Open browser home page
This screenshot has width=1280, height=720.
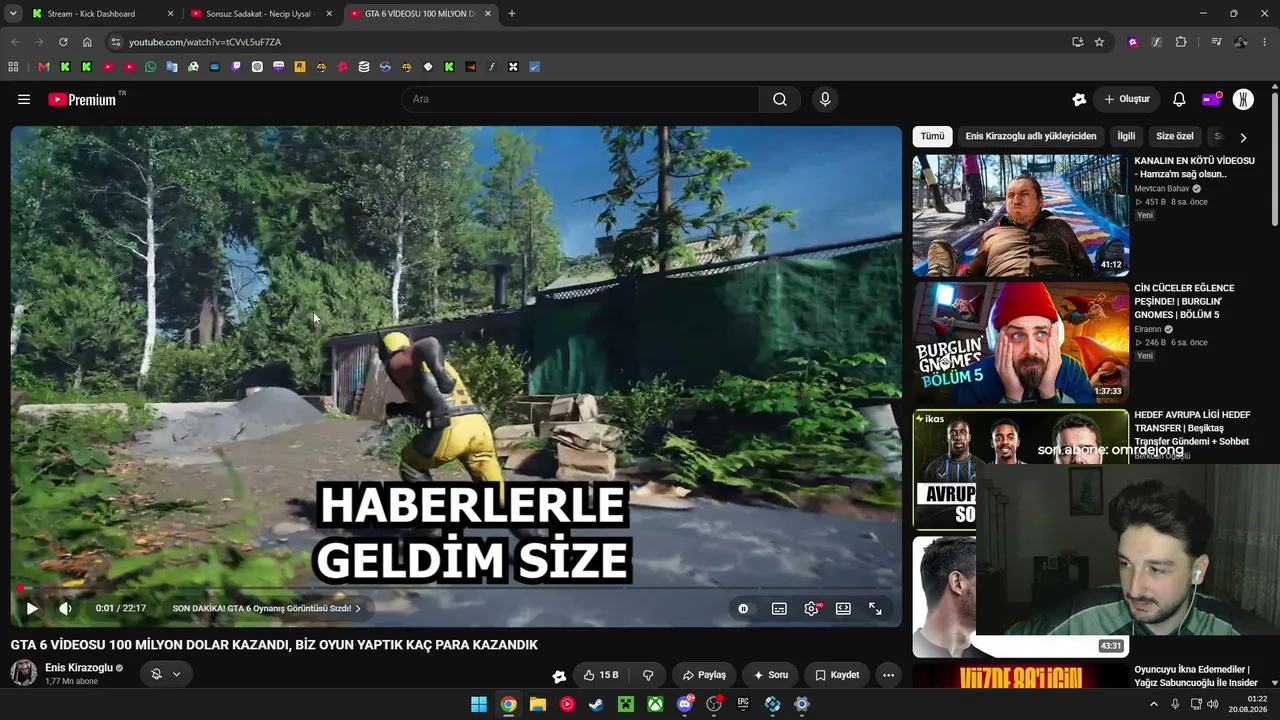(x=87, y=42)
